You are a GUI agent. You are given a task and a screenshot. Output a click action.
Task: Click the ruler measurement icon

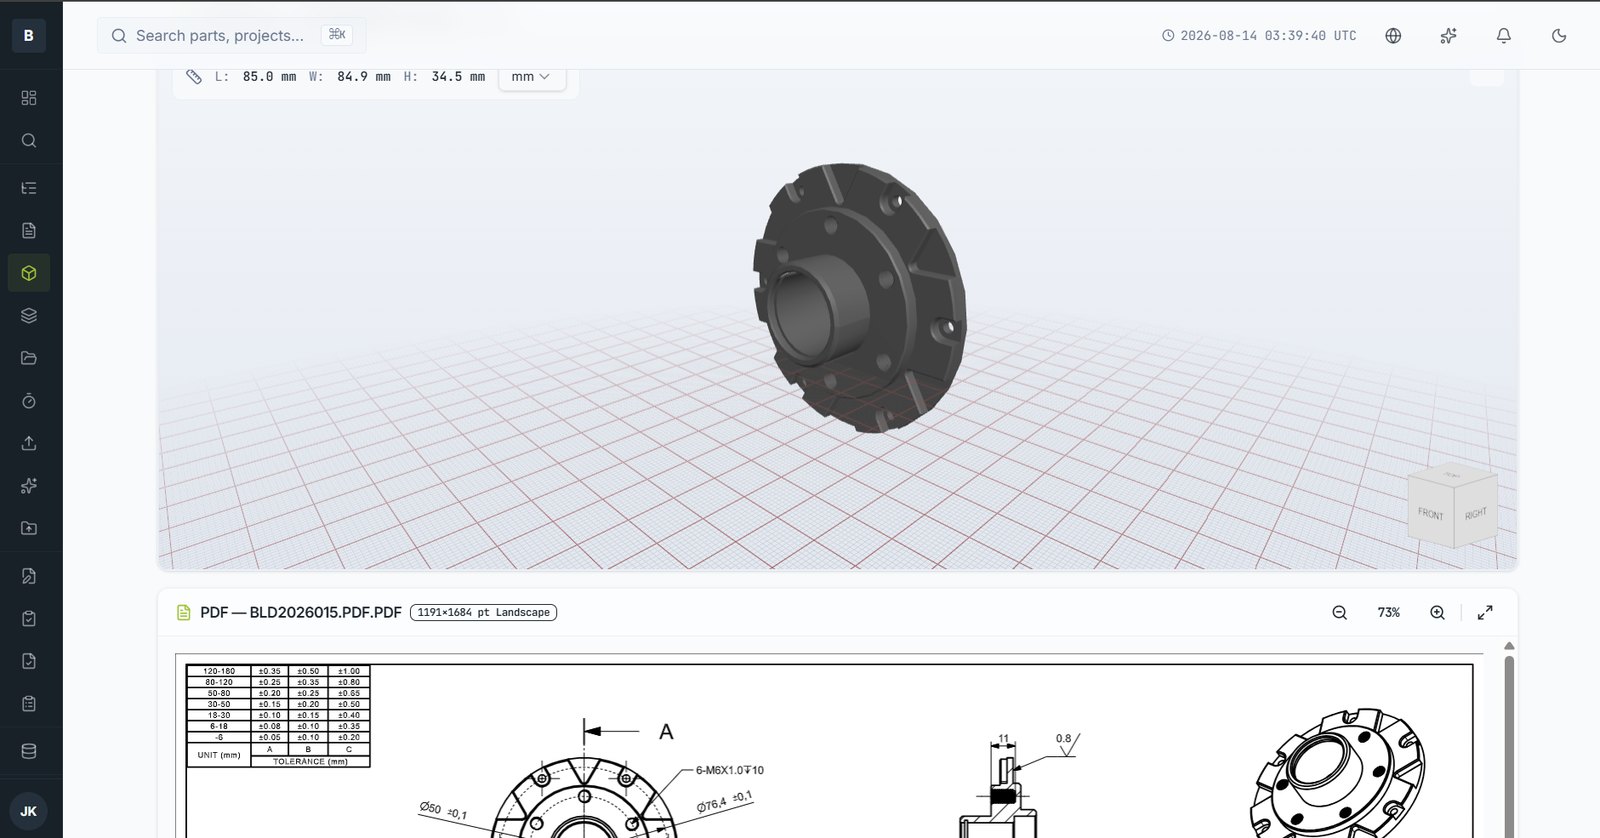[194, 76]
